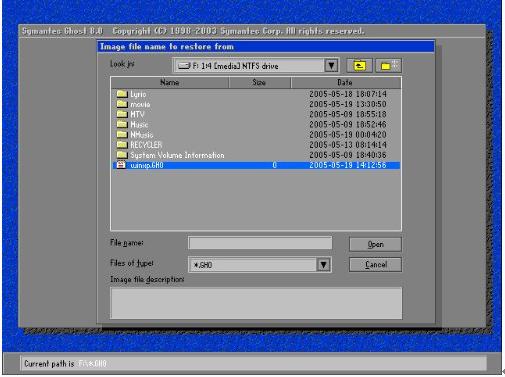Click the System Volume Information folder icon
The image size is (505, 377).
pyautogui.click(x=122, y=155)
